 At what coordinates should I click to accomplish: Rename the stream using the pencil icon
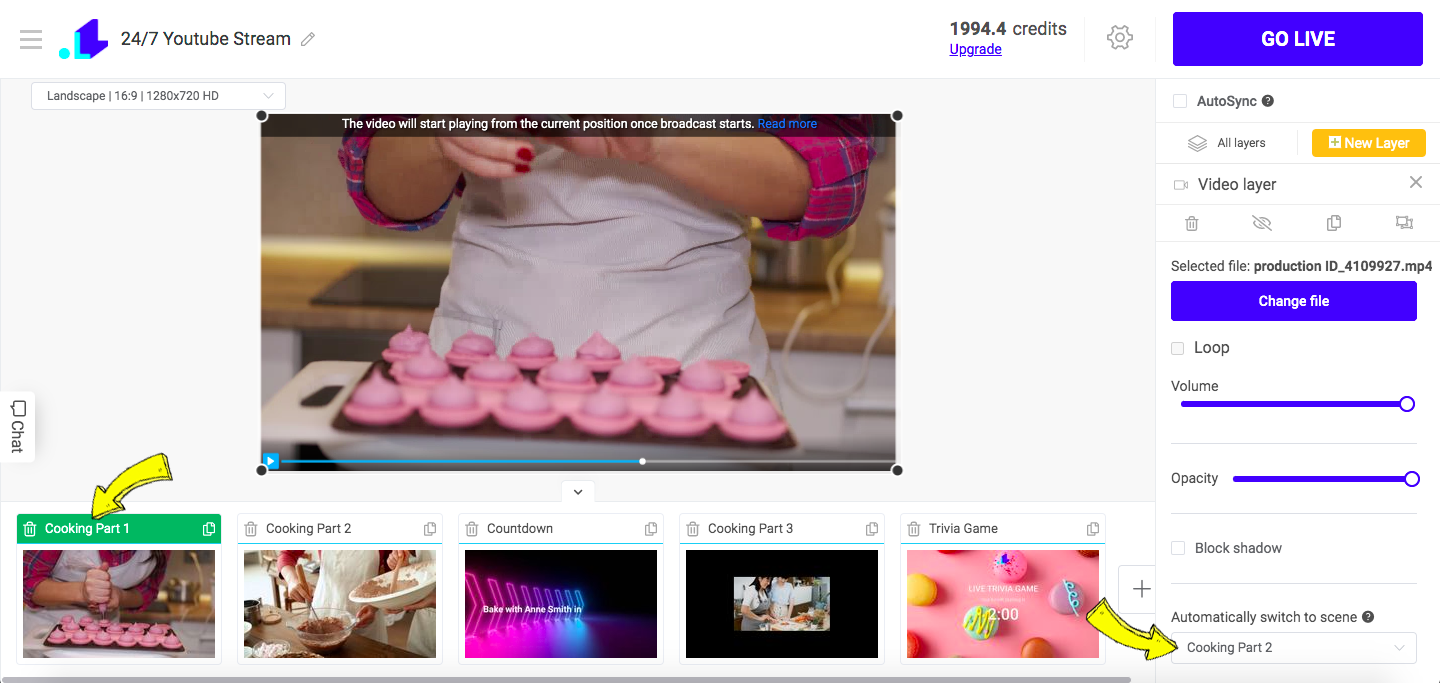pyautogui.click(x=307, y=38)
